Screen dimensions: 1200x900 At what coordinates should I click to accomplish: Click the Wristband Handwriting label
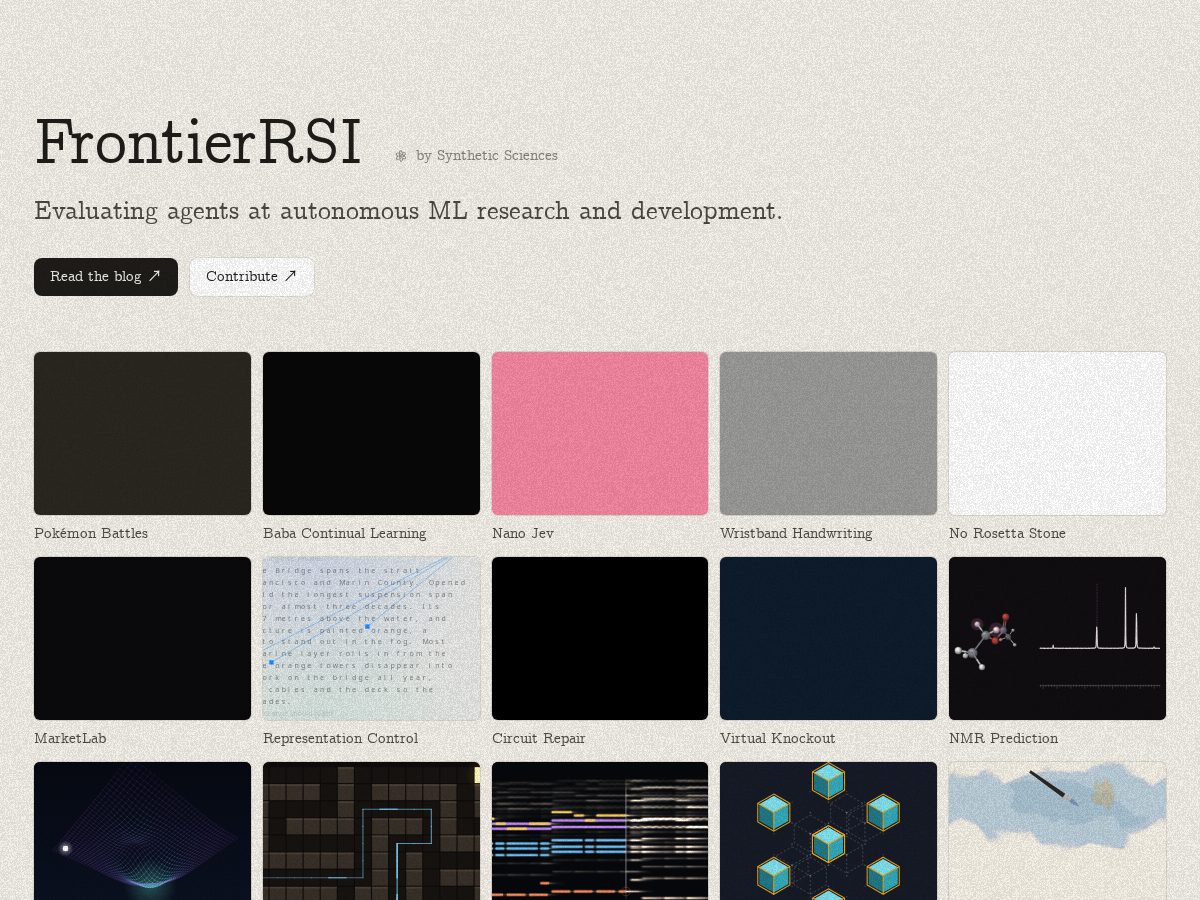tap(796, 534)
